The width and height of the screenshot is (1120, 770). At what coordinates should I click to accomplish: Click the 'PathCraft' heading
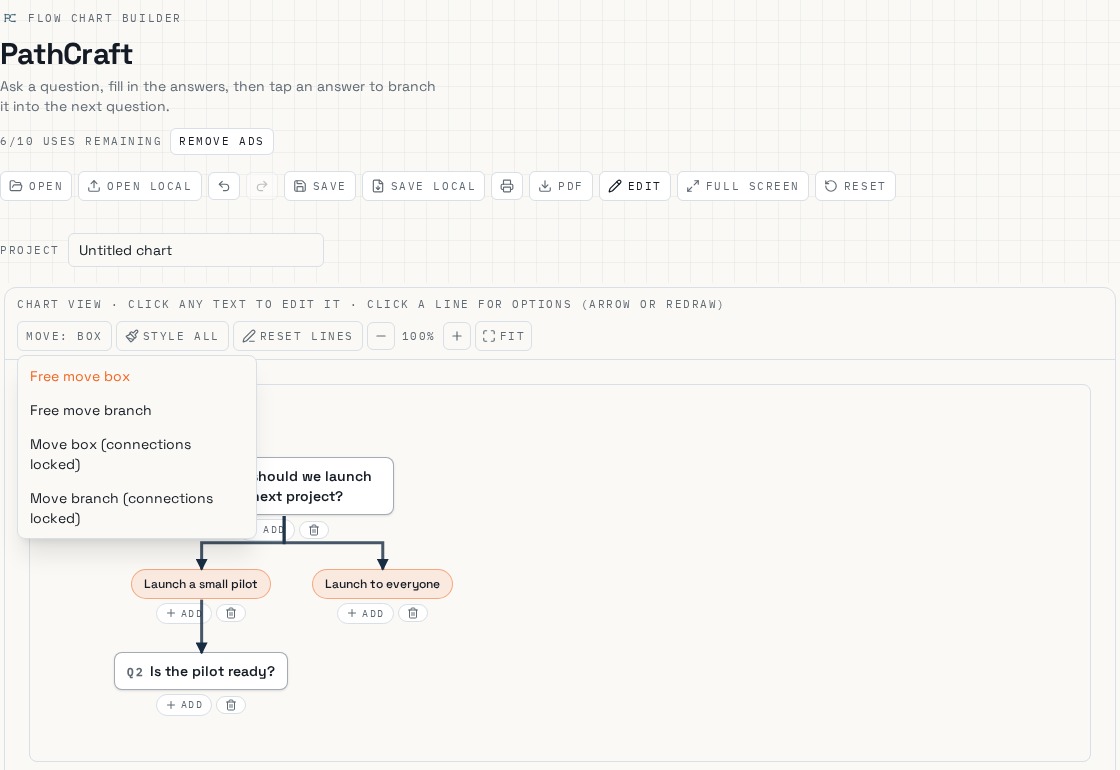[66, 54]
